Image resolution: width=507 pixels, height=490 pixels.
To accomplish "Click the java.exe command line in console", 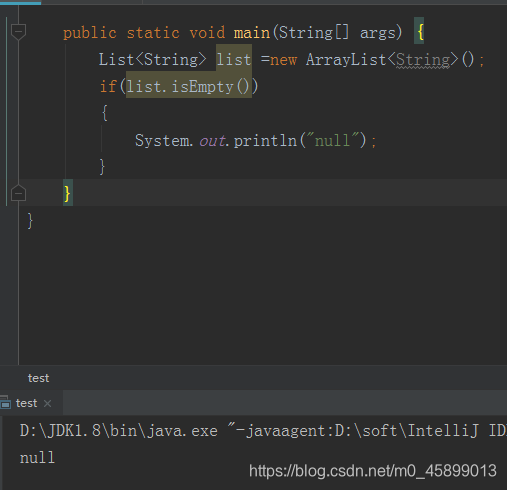I will tap(263, 431).
